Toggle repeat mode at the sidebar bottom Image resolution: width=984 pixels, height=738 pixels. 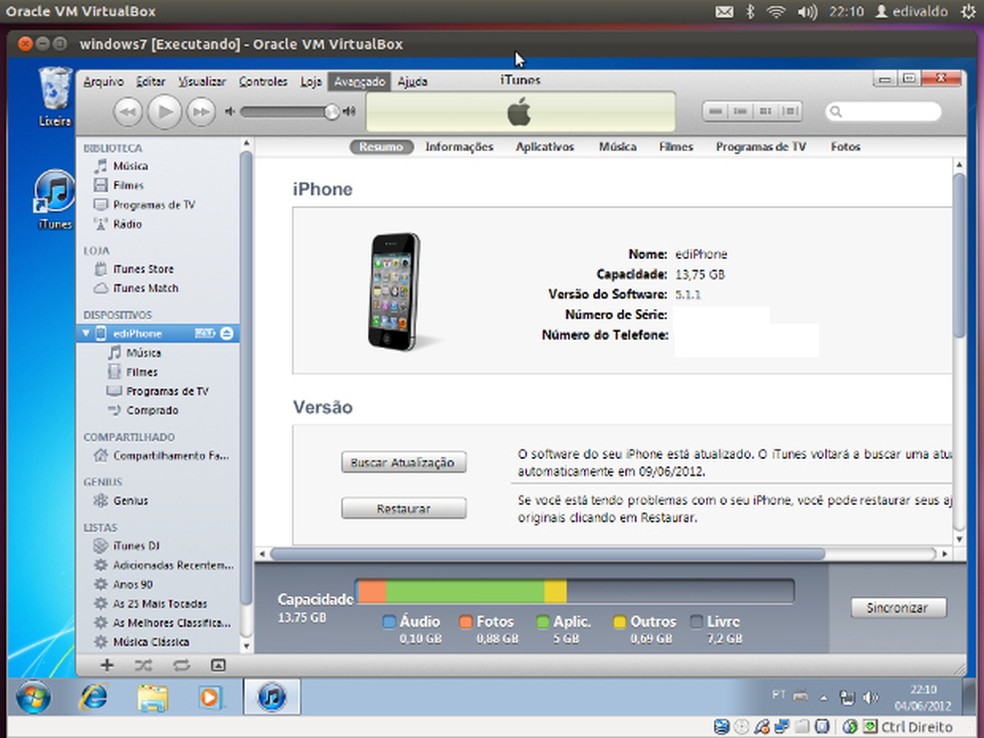pos(181,665)
